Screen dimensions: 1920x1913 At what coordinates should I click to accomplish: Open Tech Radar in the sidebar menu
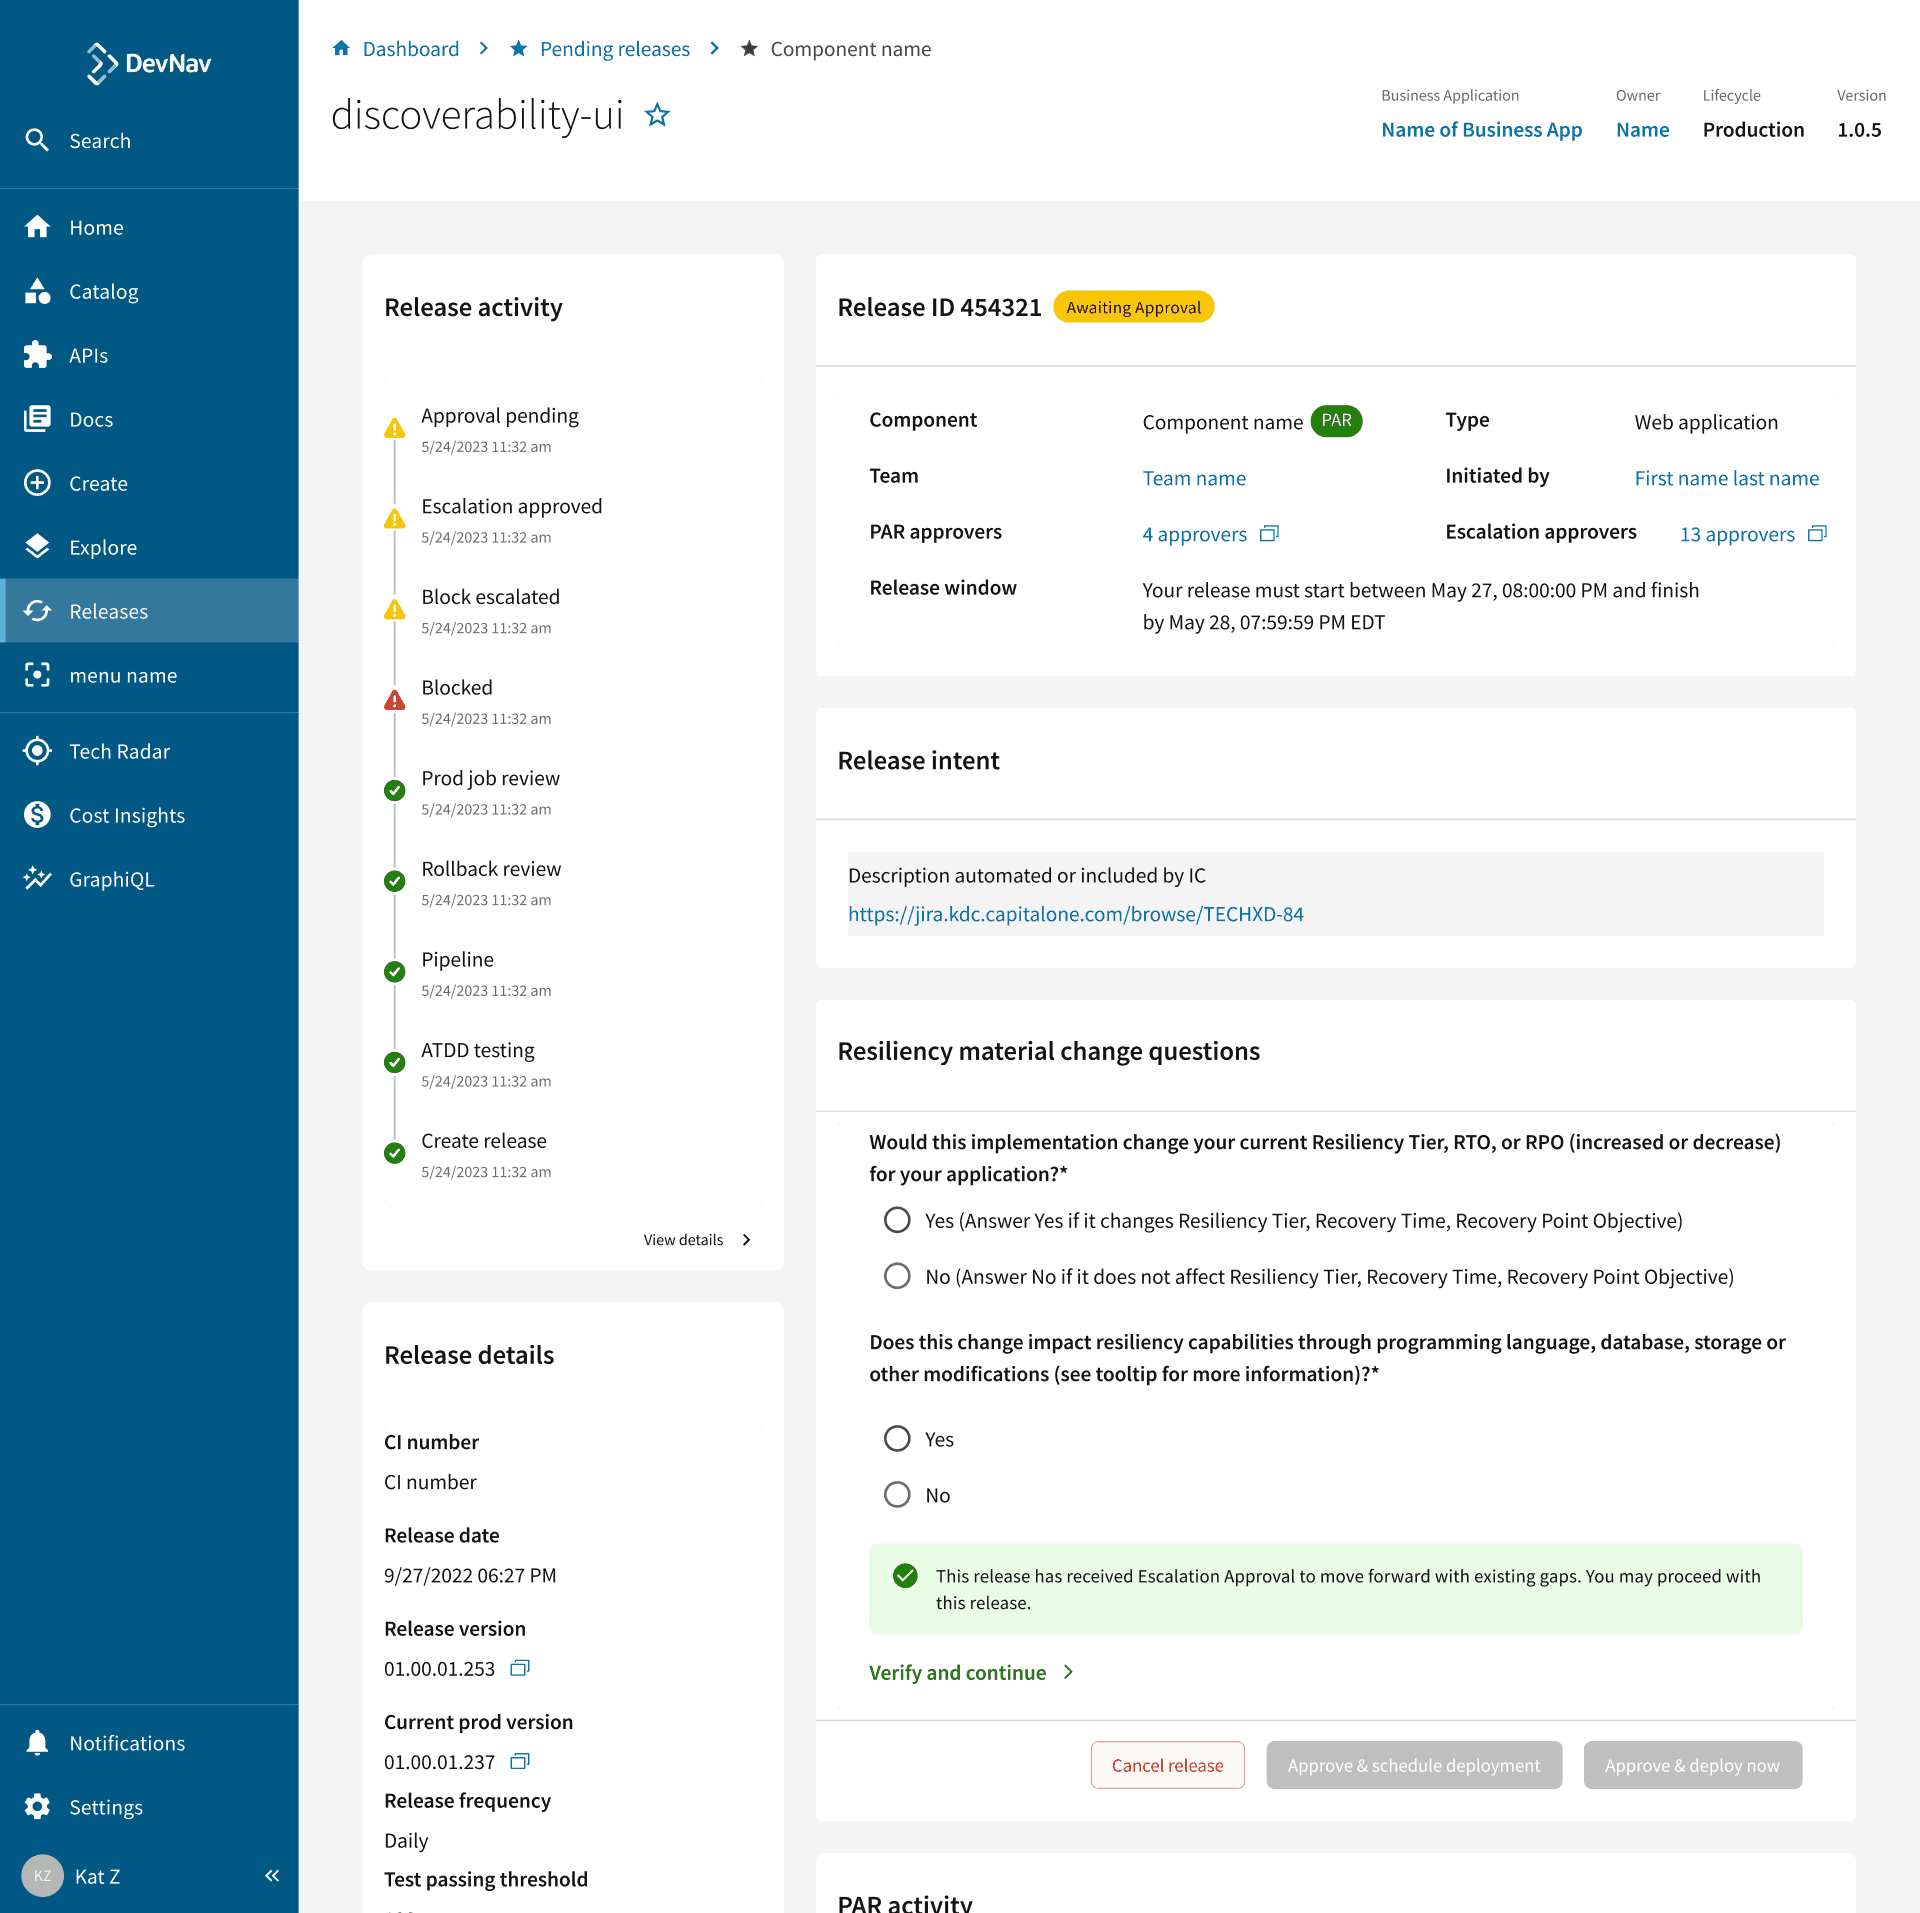point(149,751)
